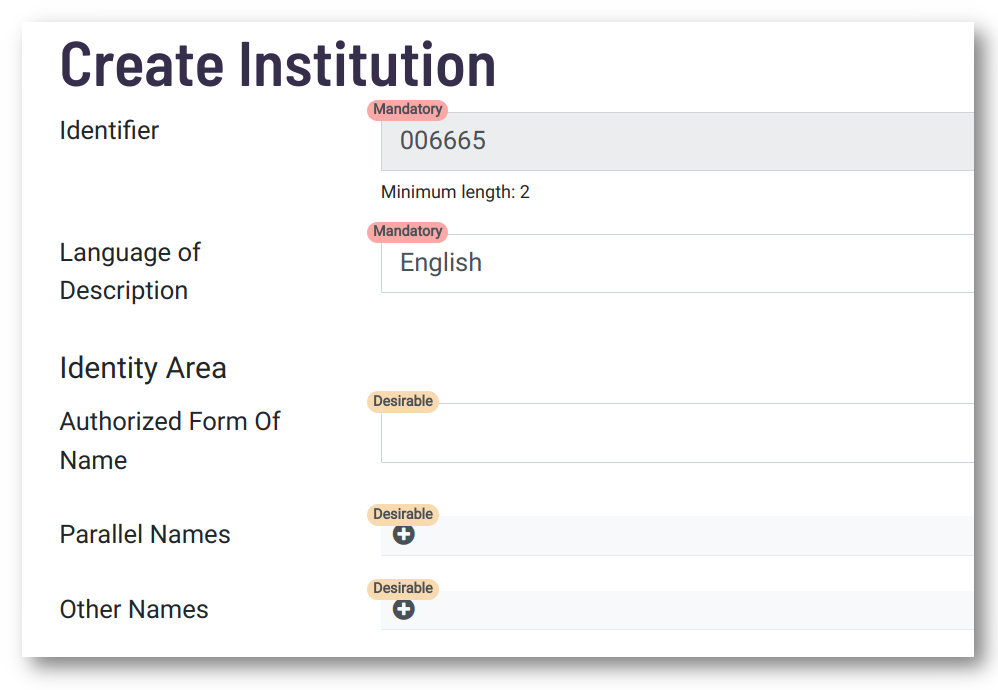The width and height of the screenshot is (998, 690).
Task: Select the Identifier field label
Action: (x=109, y=130)
